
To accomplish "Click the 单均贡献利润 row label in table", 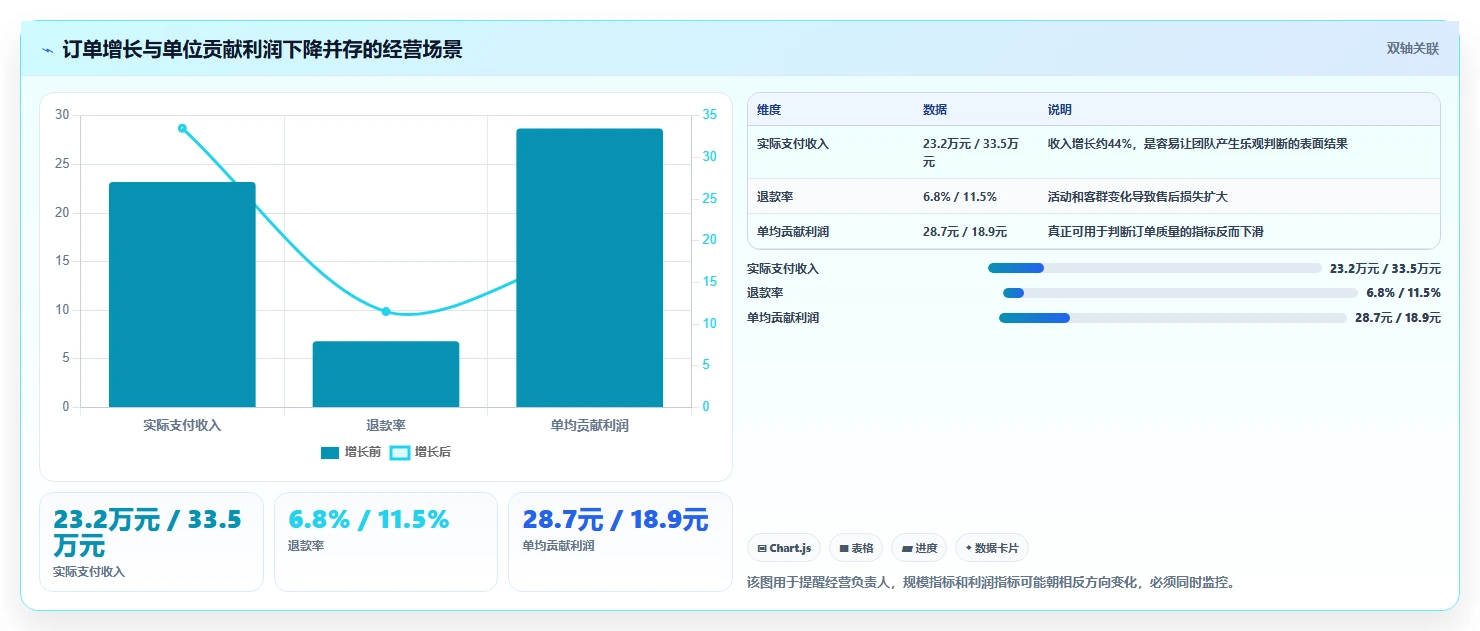I will click(x=793, y=232).
